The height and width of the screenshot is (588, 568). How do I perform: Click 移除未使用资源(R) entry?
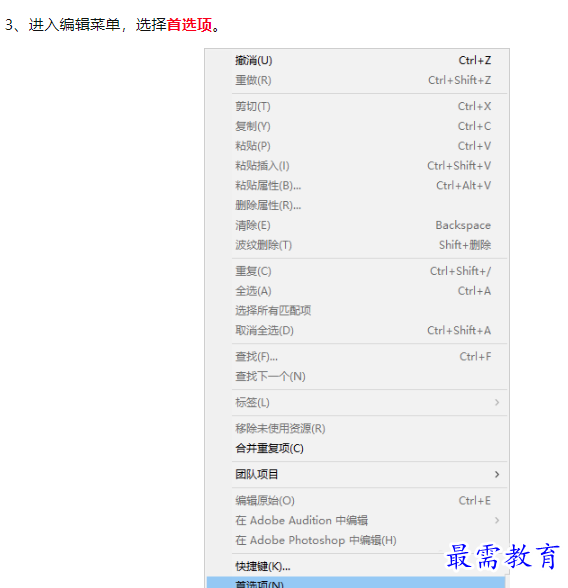pyautogui.click(x=356, y=429)
